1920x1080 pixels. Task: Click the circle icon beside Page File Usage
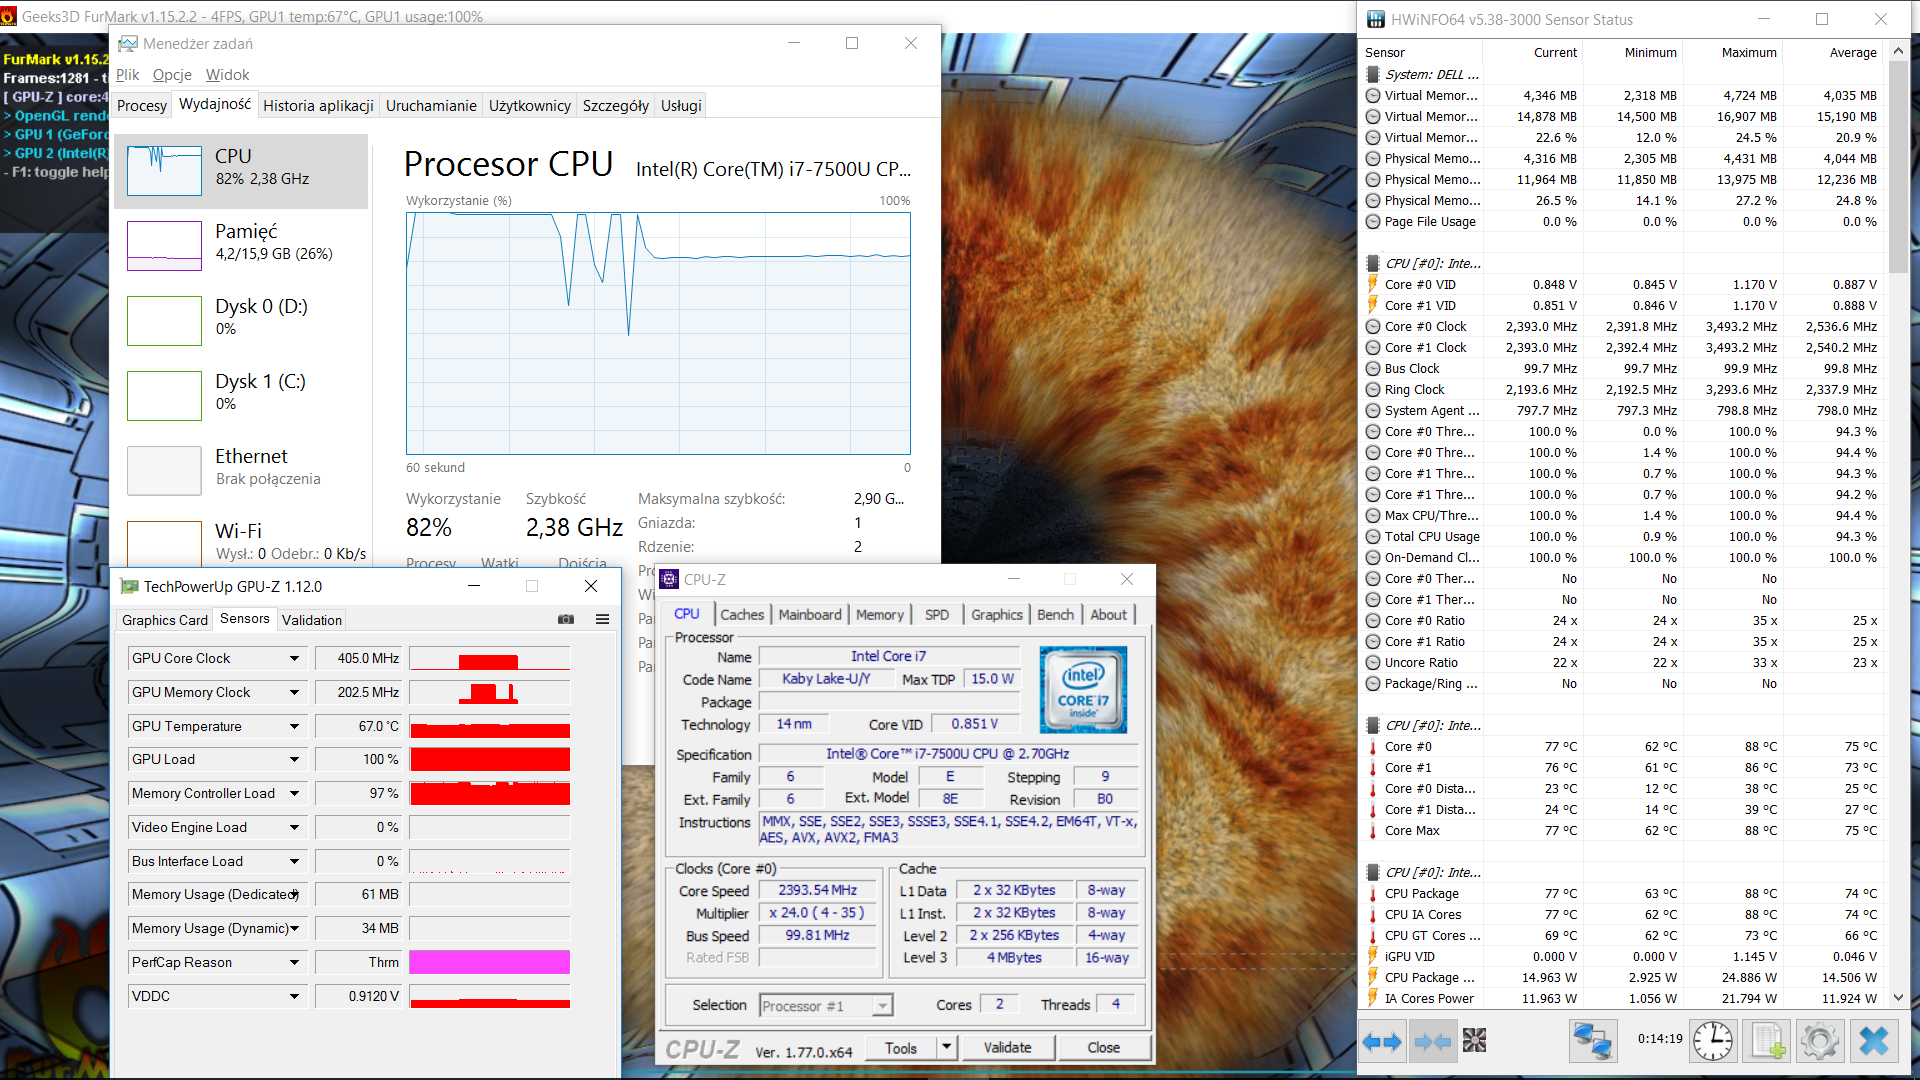point(1373,222)
